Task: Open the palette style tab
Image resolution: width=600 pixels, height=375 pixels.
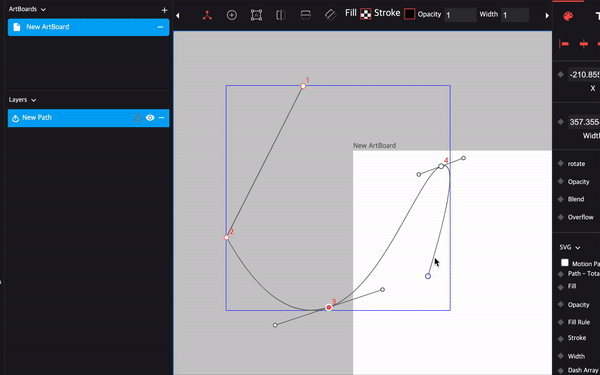Action: 568,16
